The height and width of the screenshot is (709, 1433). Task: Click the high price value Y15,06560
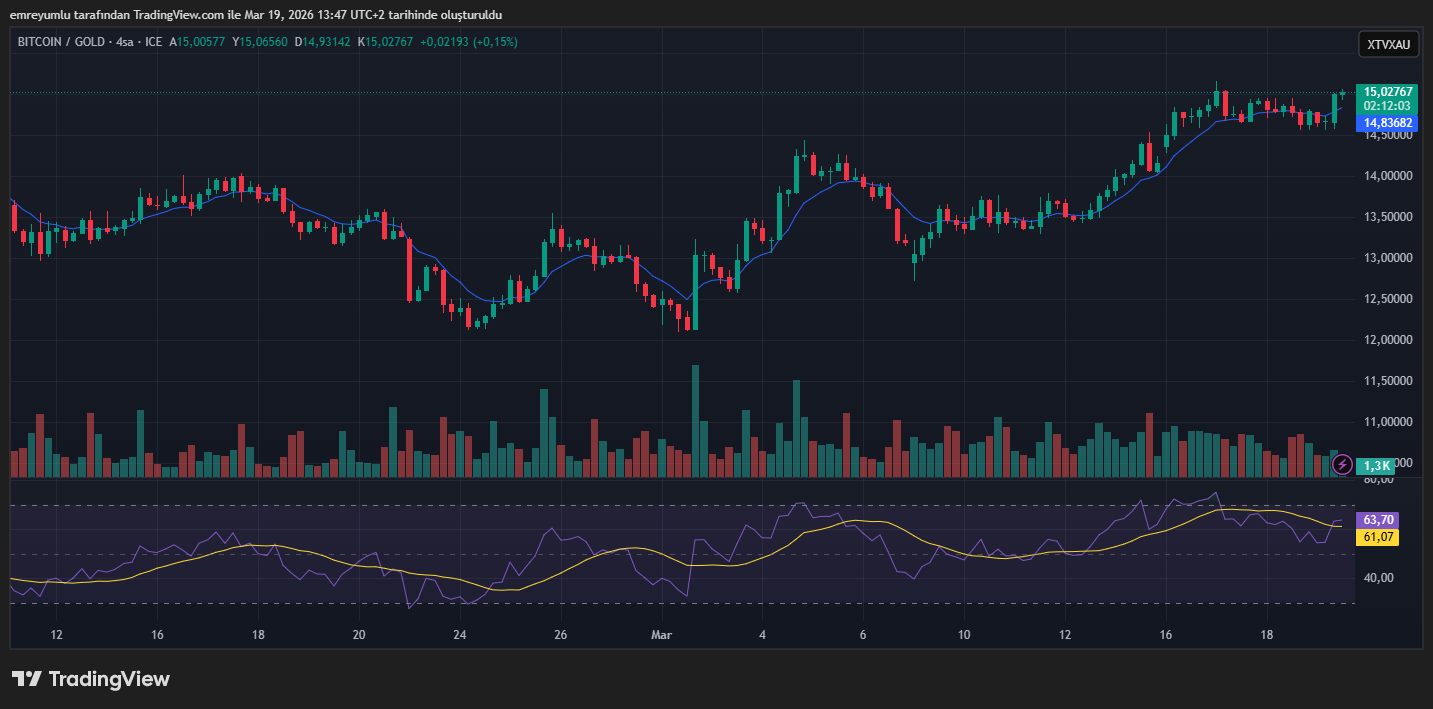(259, 42)
